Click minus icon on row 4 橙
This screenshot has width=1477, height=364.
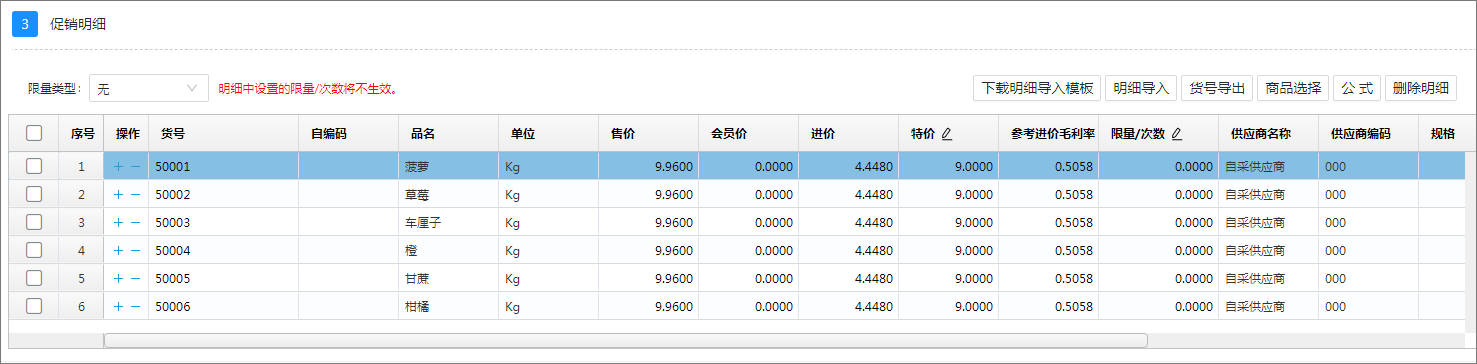(x=135, y=251)
